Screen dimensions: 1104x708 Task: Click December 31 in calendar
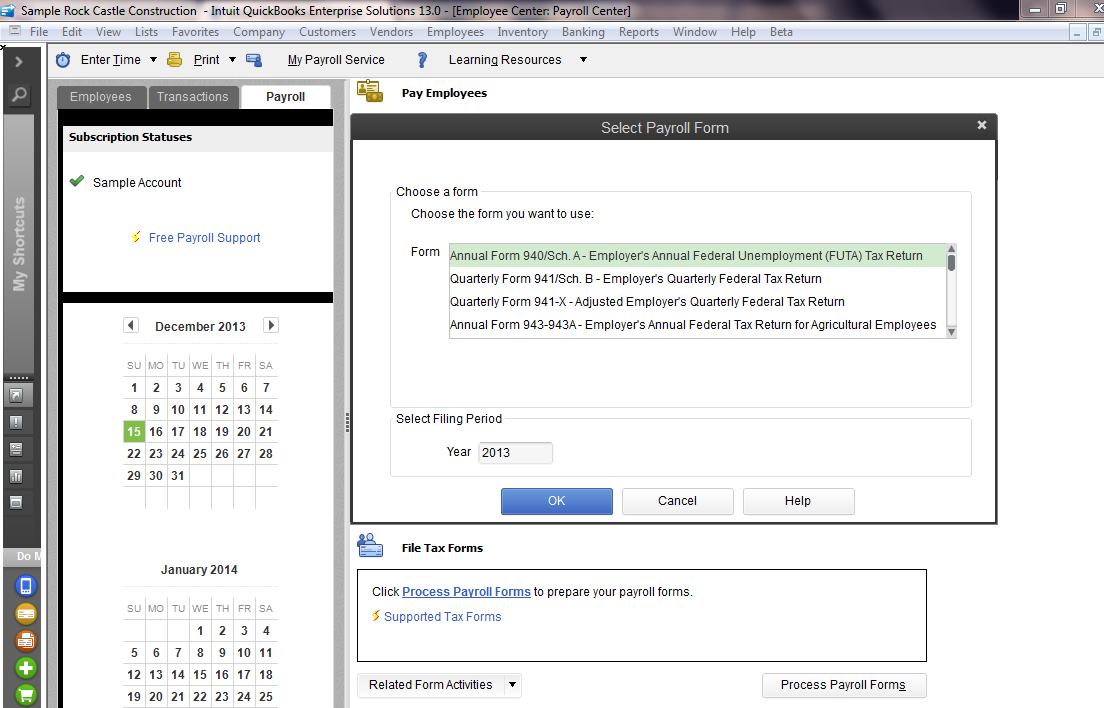coord(178,476)
